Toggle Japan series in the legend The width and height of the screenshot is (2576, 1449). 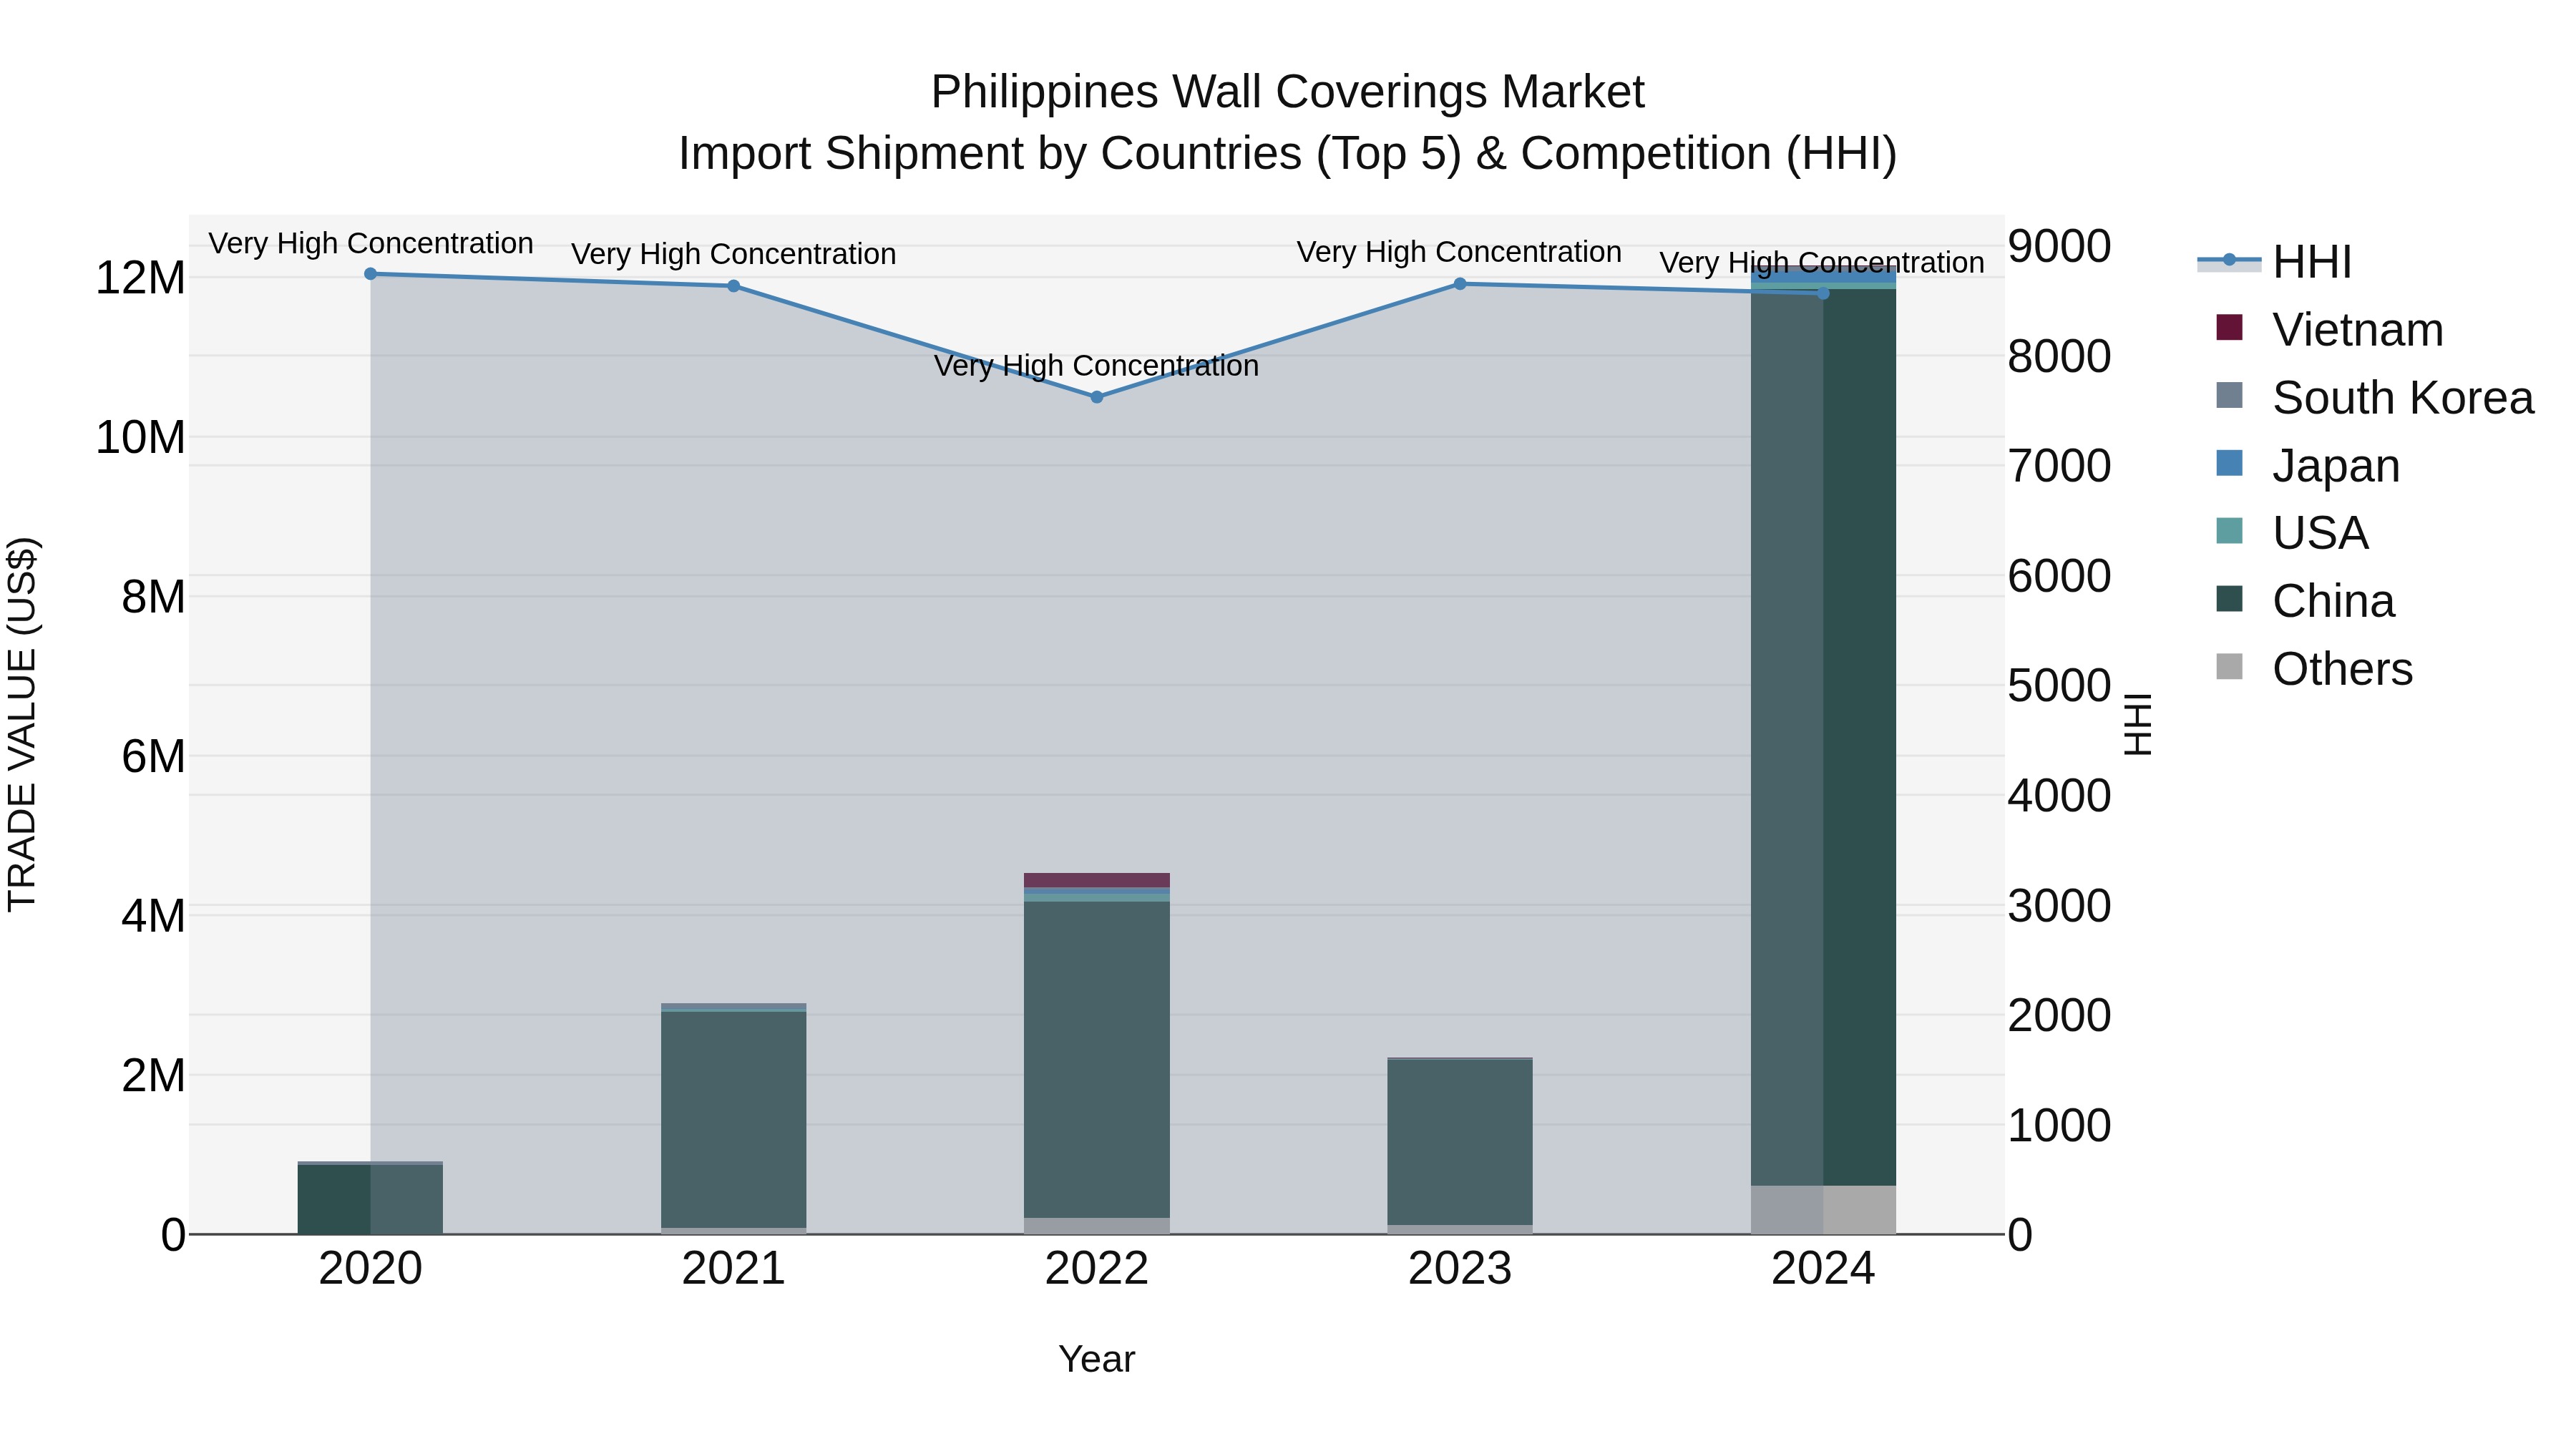point(2307,465)
